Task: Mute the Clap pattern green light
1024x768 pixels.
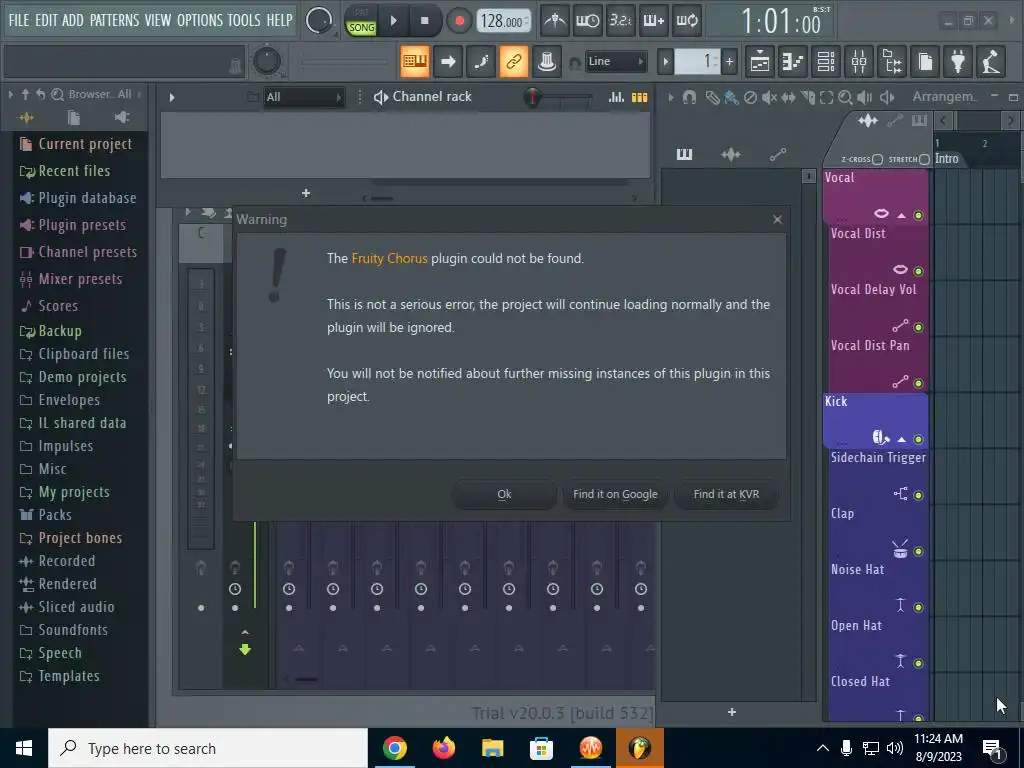Action: tap(918, 552)
